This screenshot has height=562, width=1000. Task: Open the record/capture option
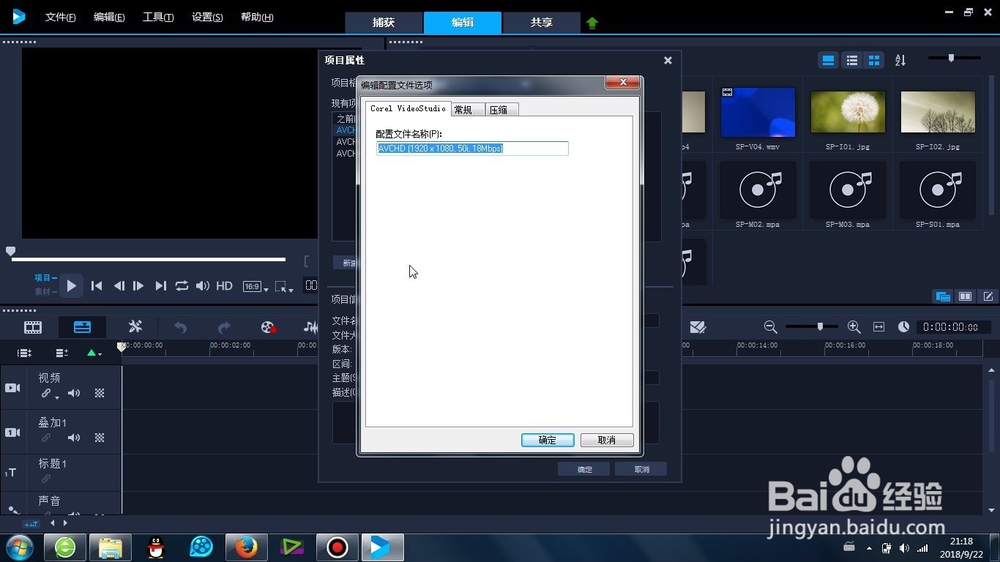pos(268,327)
